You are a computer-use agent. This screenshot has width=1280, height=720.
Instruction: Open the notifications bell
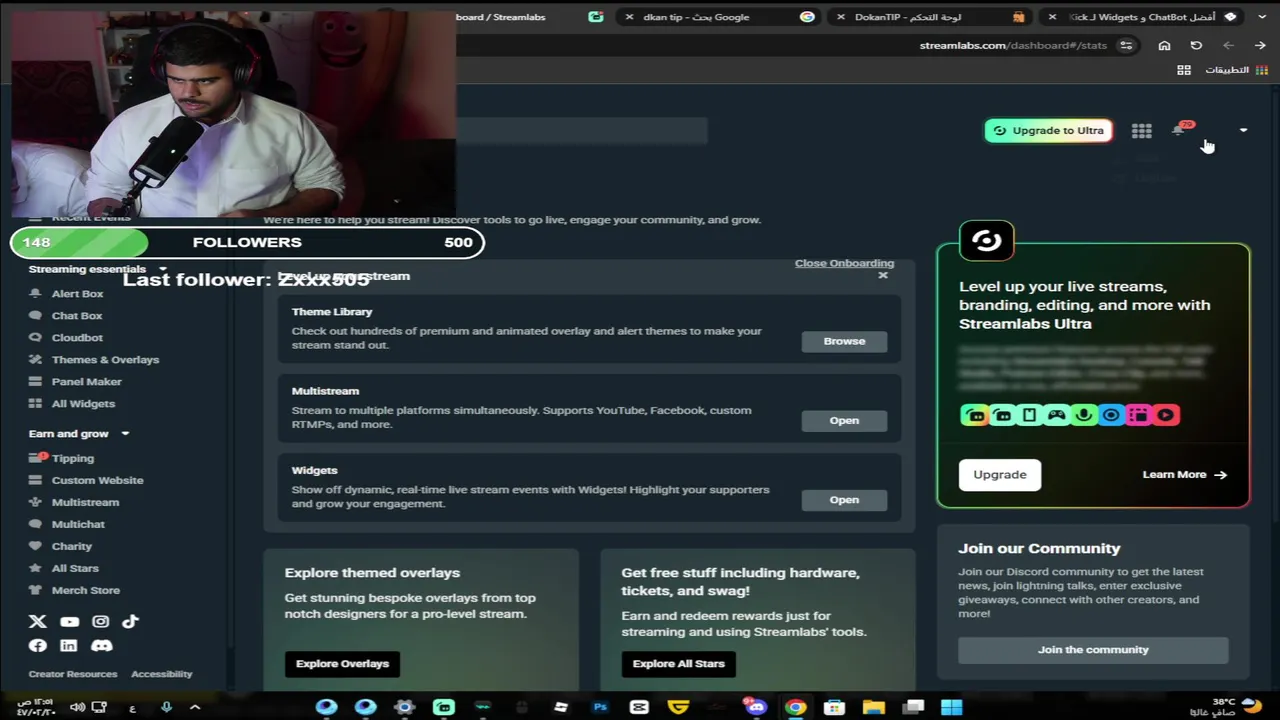(1179, 130)
